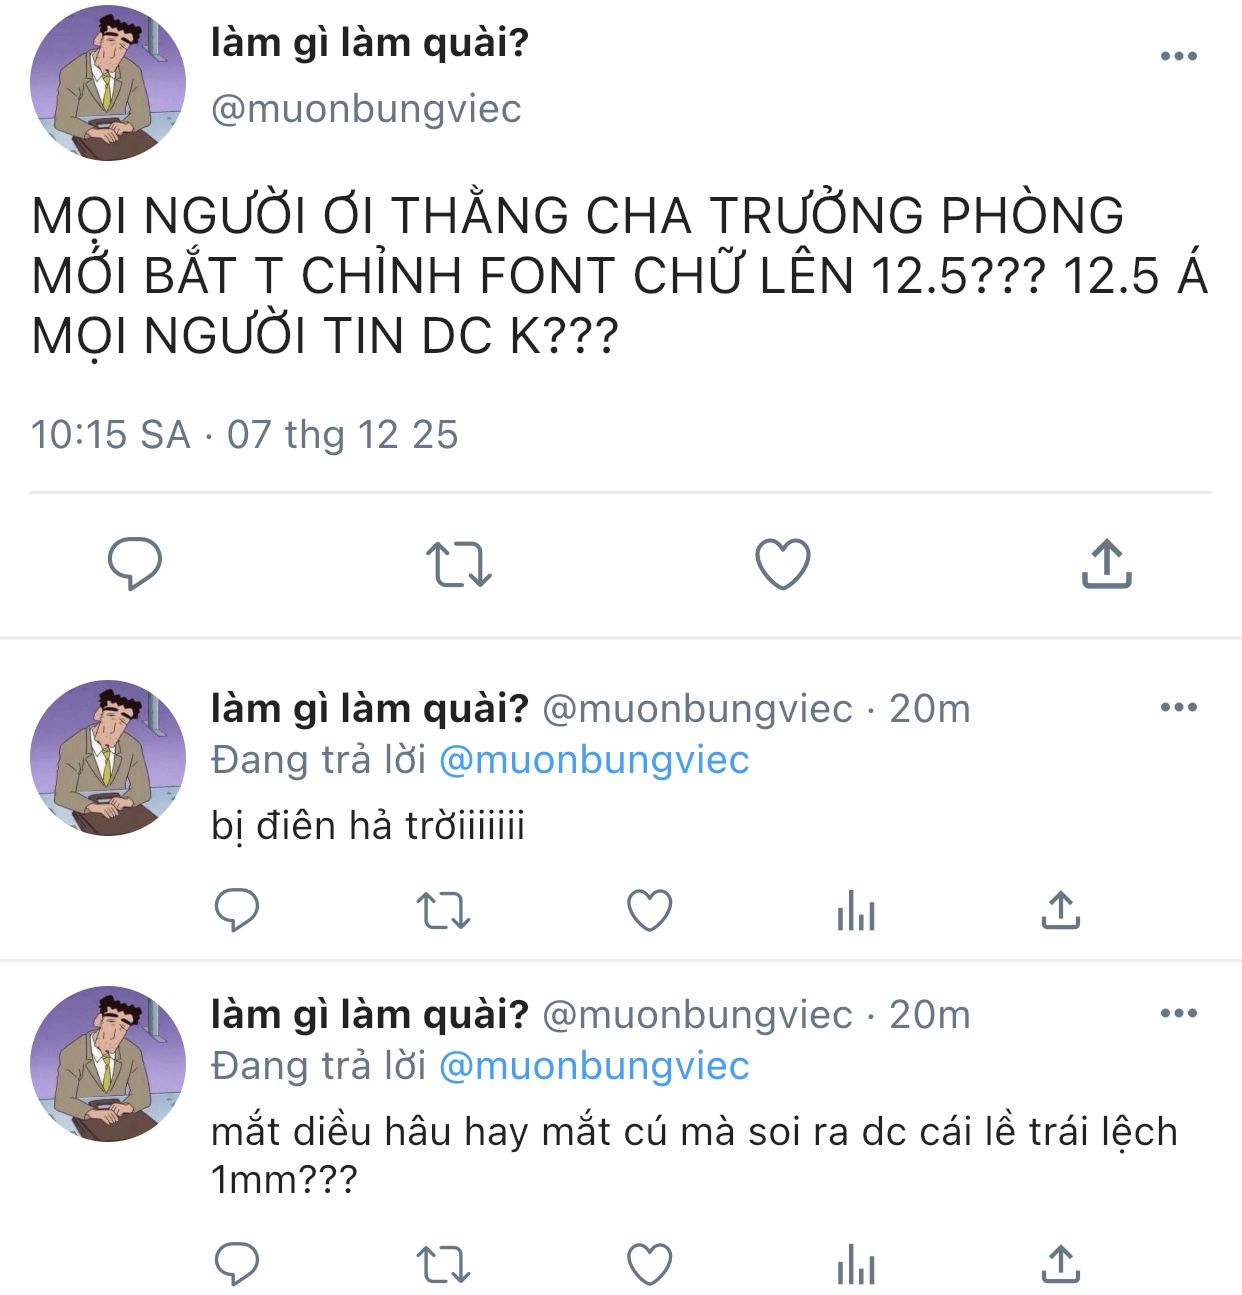Open @muonbungviec mention link in last tweet

[594, 1066]
